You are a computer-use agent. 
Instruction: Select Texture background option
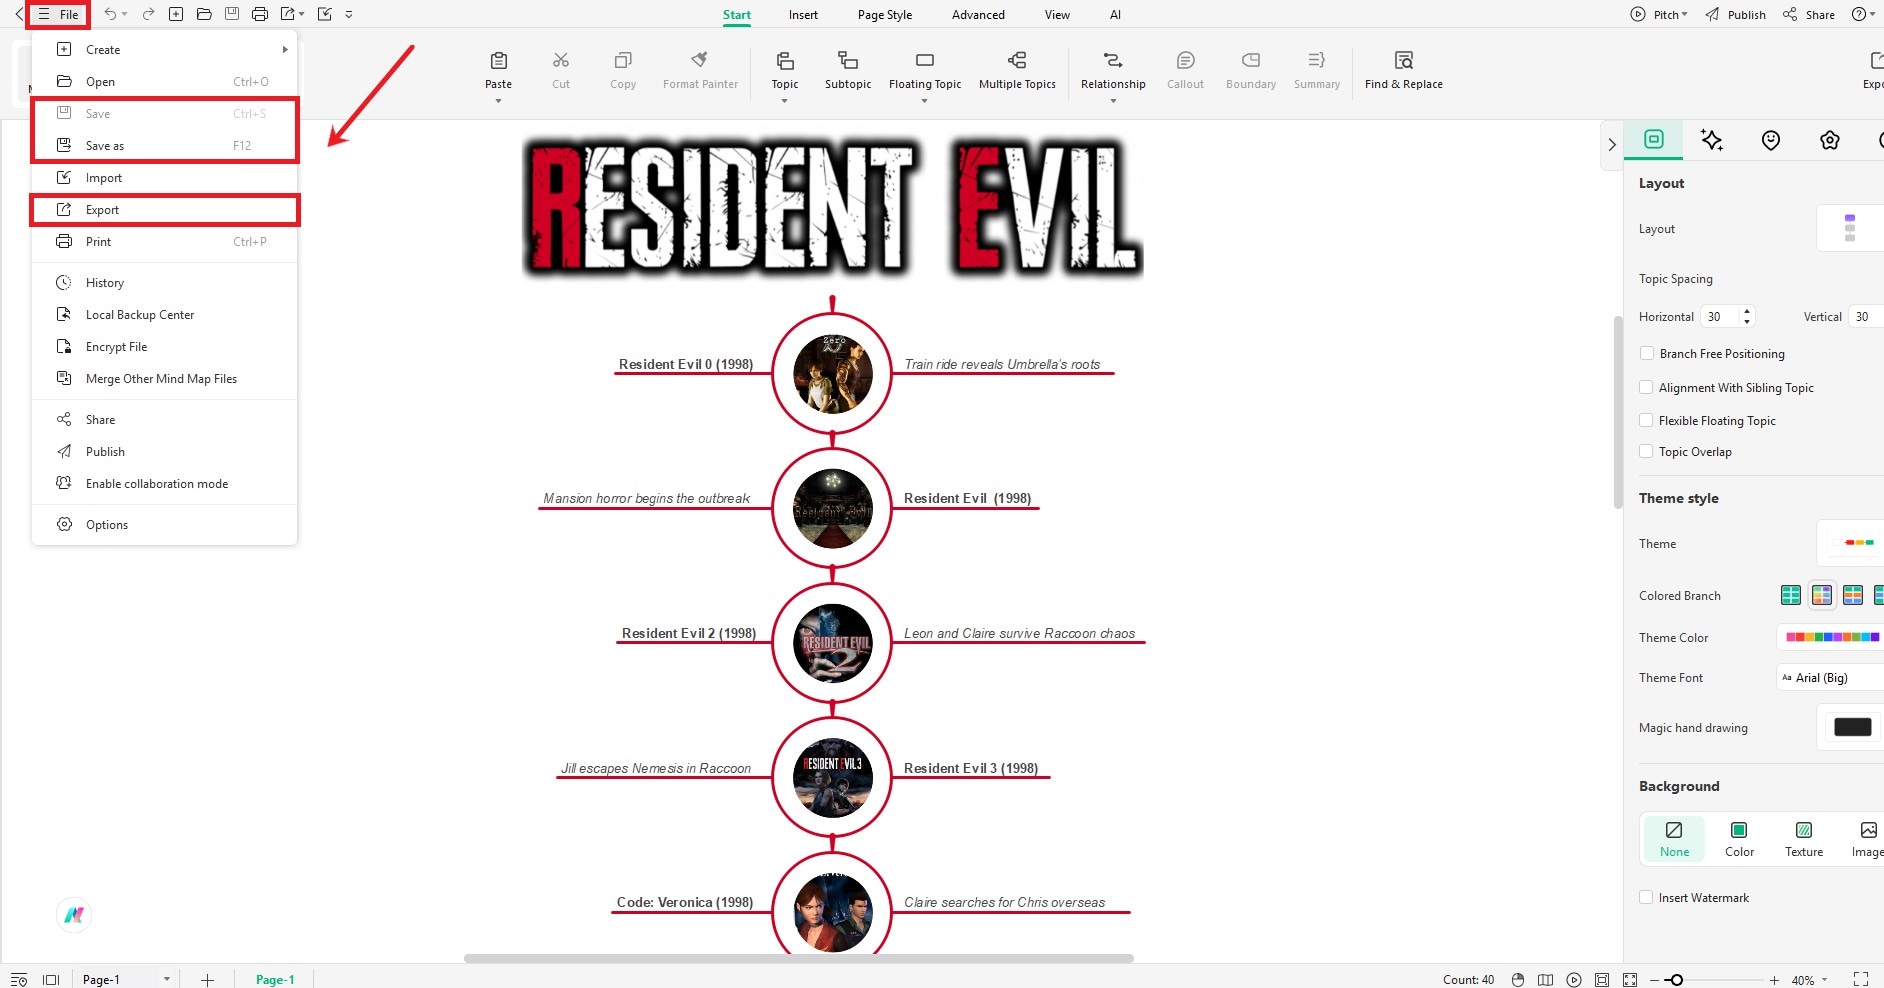[1804, 839]
